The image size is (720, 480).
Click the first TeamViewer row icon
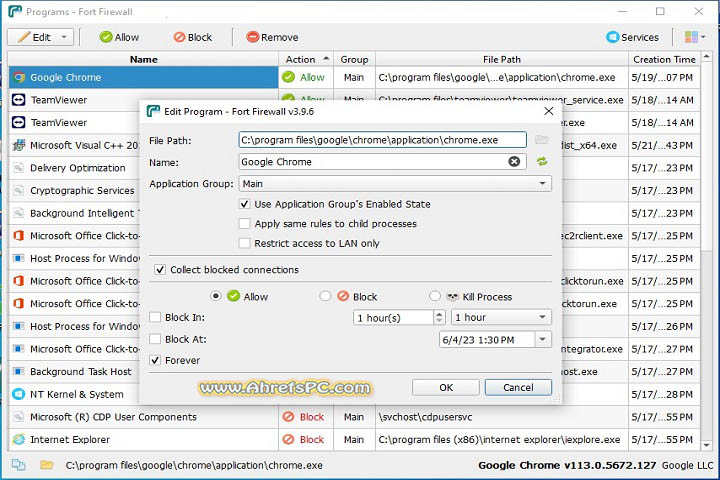point(19,100)
